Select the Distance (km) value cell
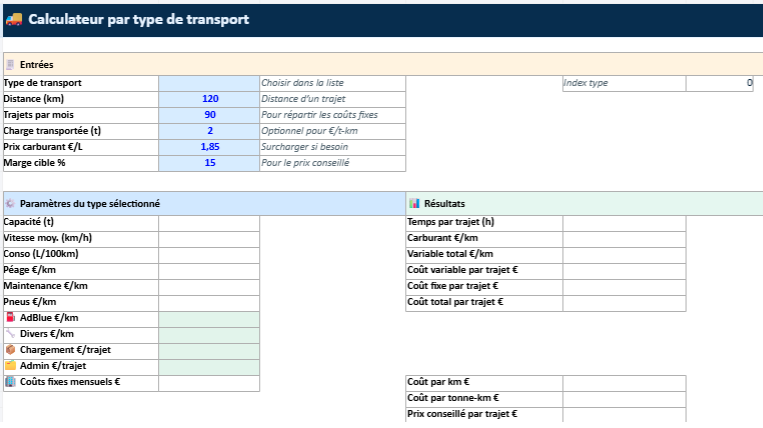 (x=208, y=99)
